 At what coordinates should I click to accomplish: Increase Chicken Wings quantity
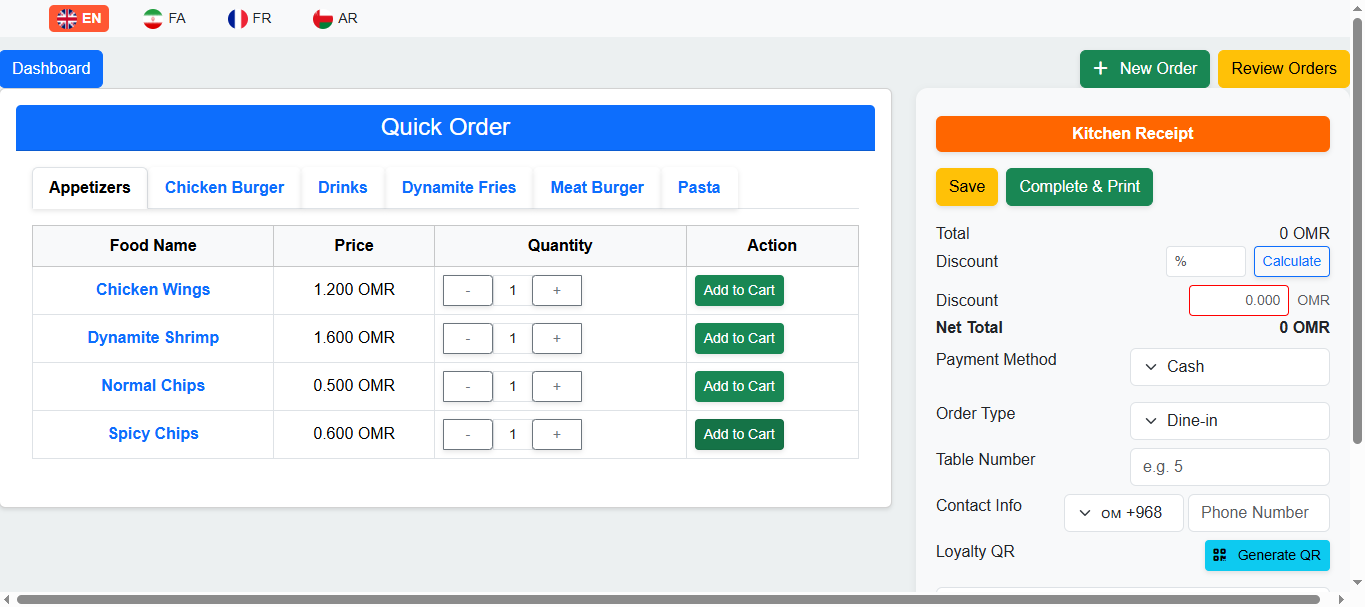point(556,291)
